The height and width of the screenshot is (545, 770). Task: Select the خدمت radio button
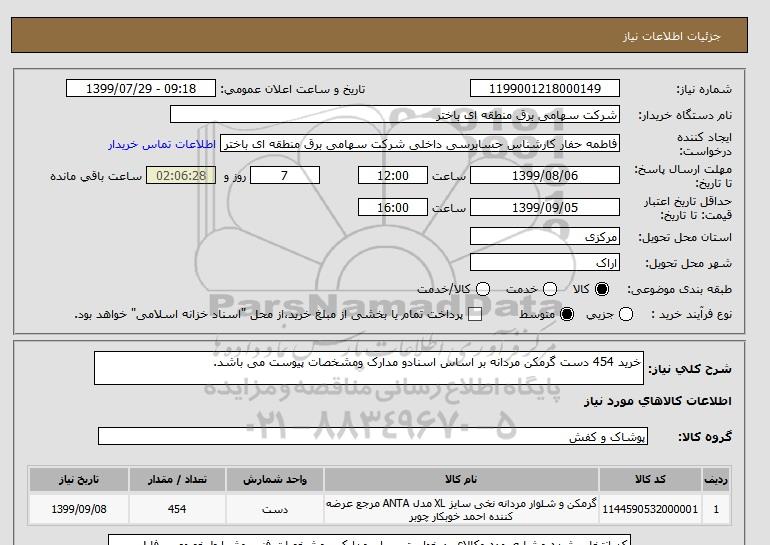click(x=550, y=289)
